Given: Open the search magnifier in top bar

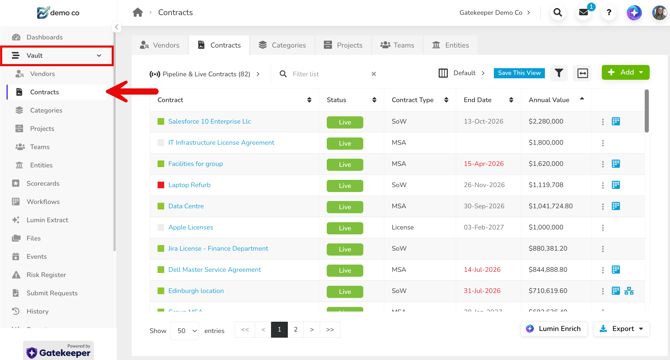Looking at the screenshot, I should pos(558,12).
